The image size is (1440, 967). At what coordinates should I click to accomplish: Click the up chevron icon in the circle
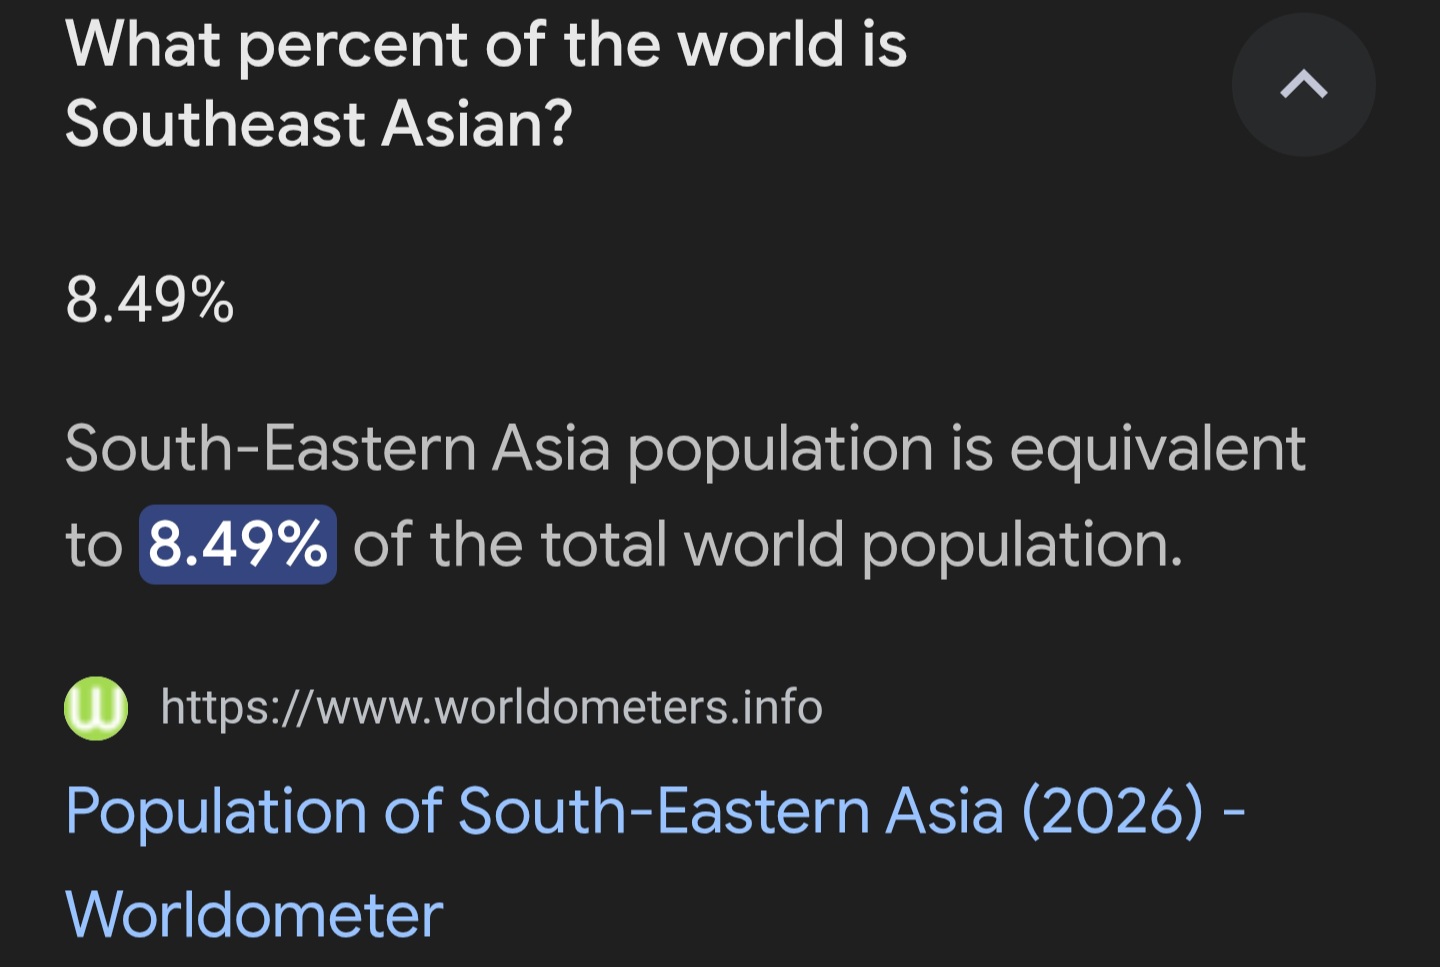tap(1302, 85)
